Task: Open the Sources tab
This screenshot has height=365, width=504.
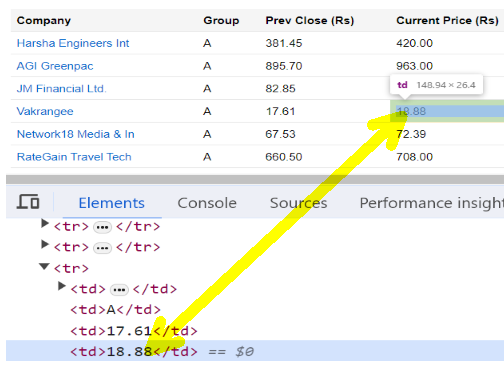Action: [298, 203]
